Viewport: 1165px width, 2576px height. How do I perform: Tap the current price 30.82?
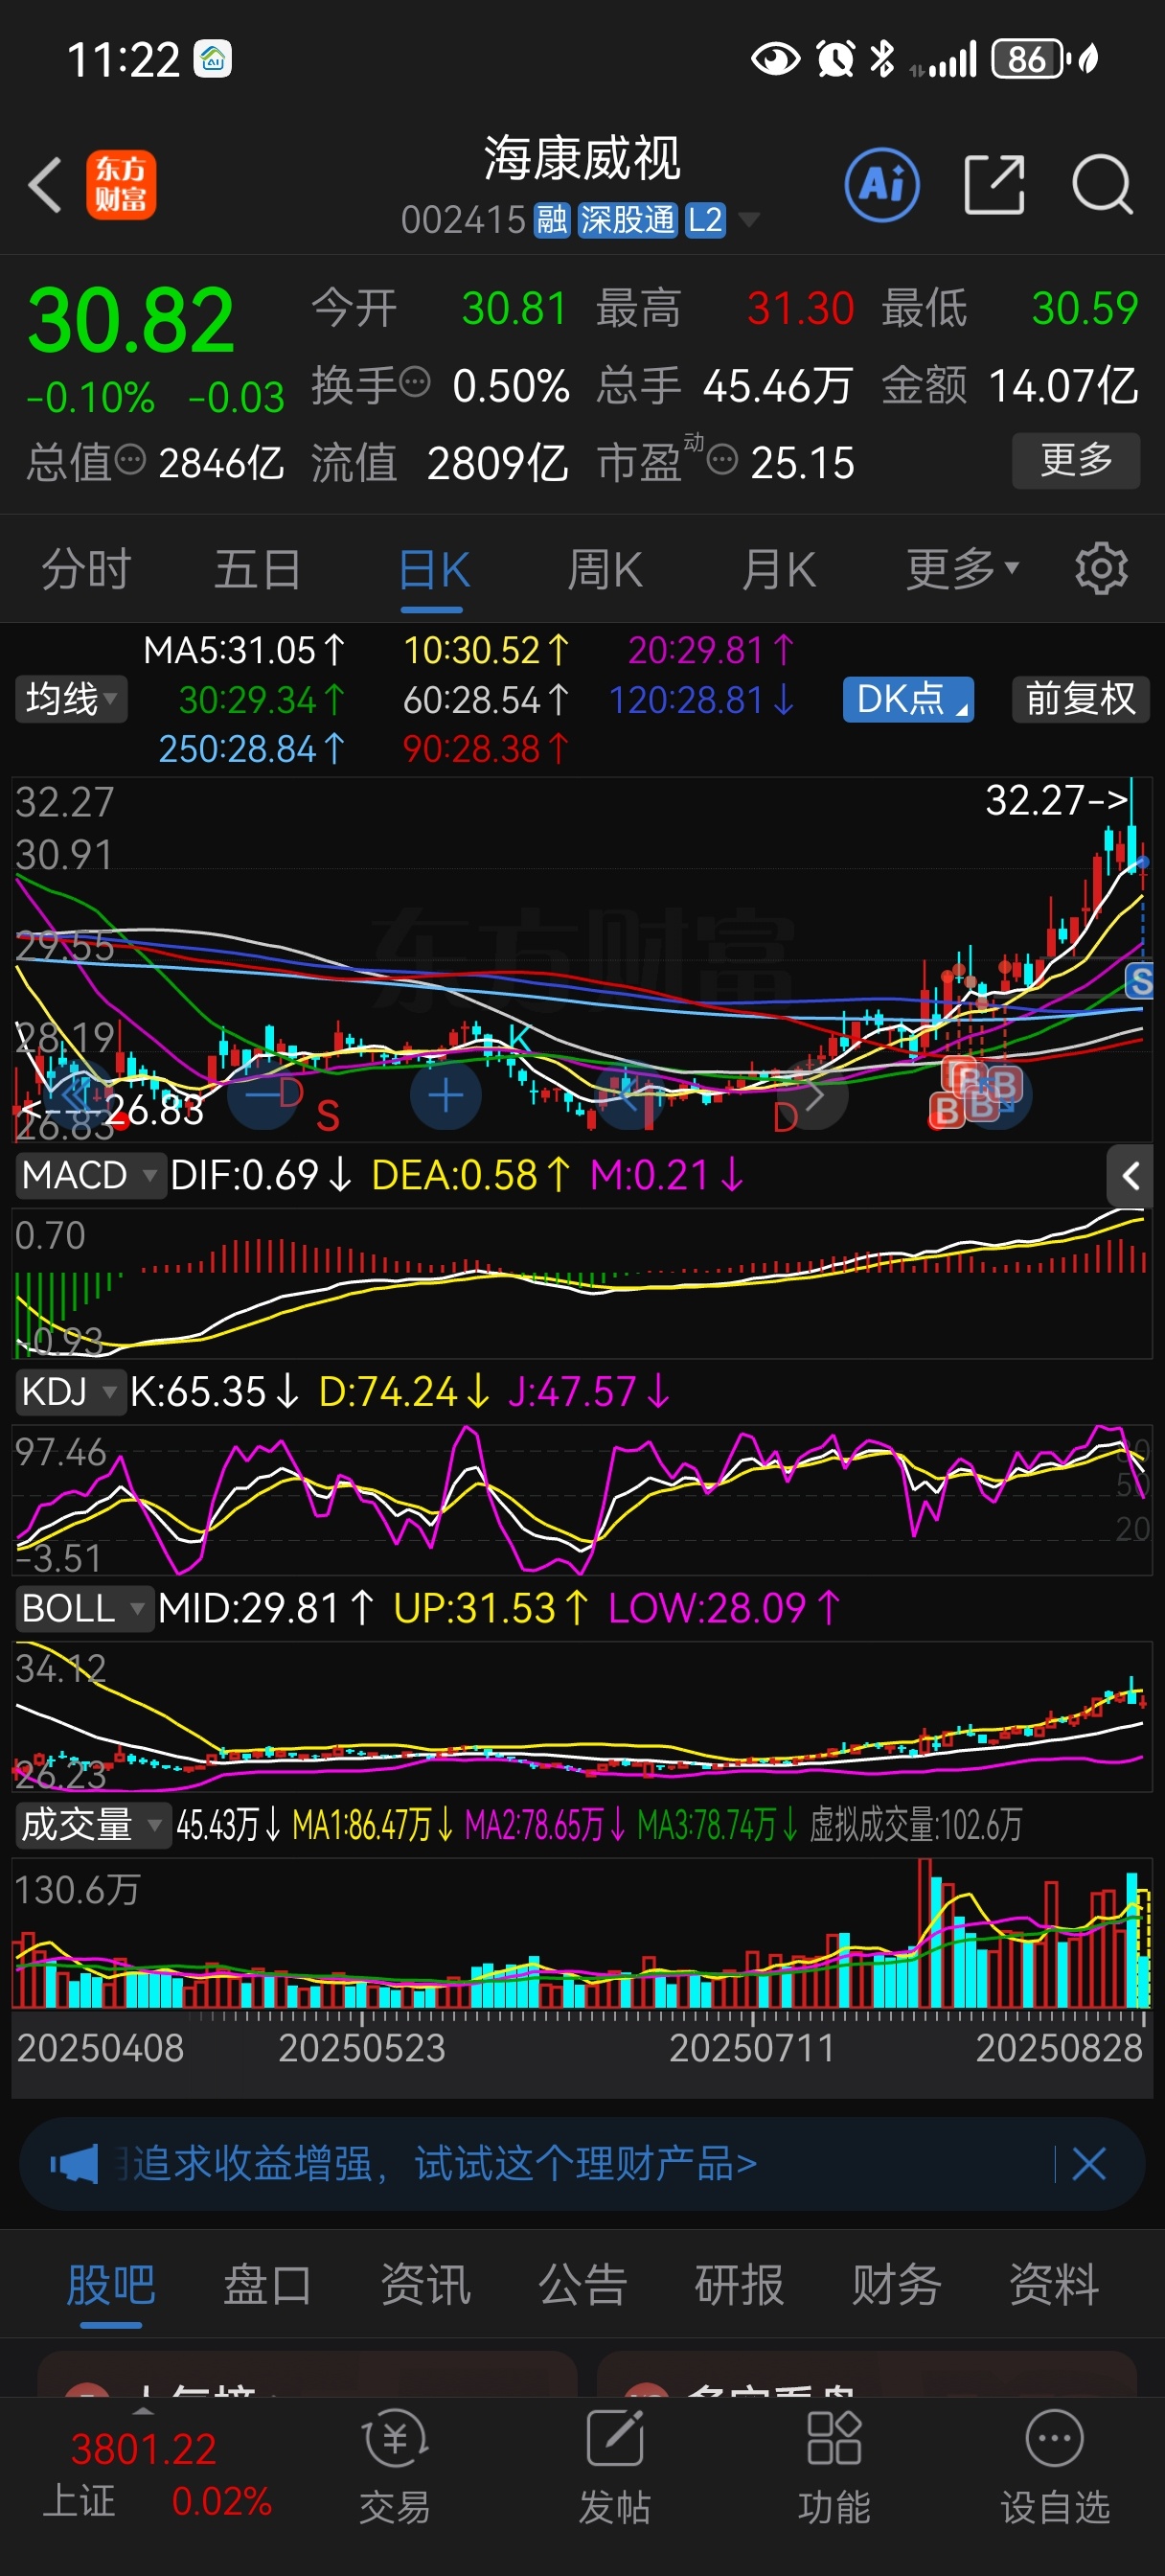click(130, 320)
